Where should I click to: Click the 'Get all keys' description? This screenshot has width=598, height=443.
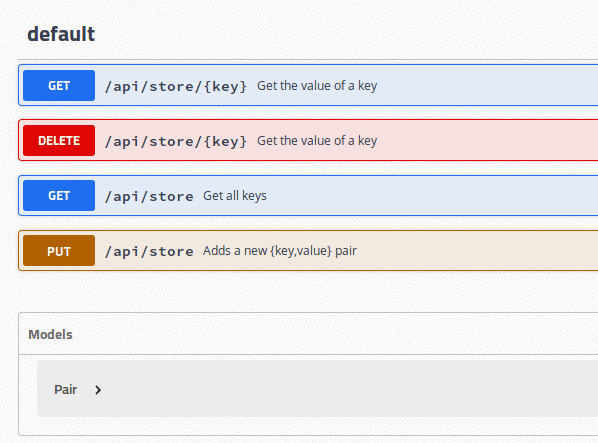(x=235, y=196)
